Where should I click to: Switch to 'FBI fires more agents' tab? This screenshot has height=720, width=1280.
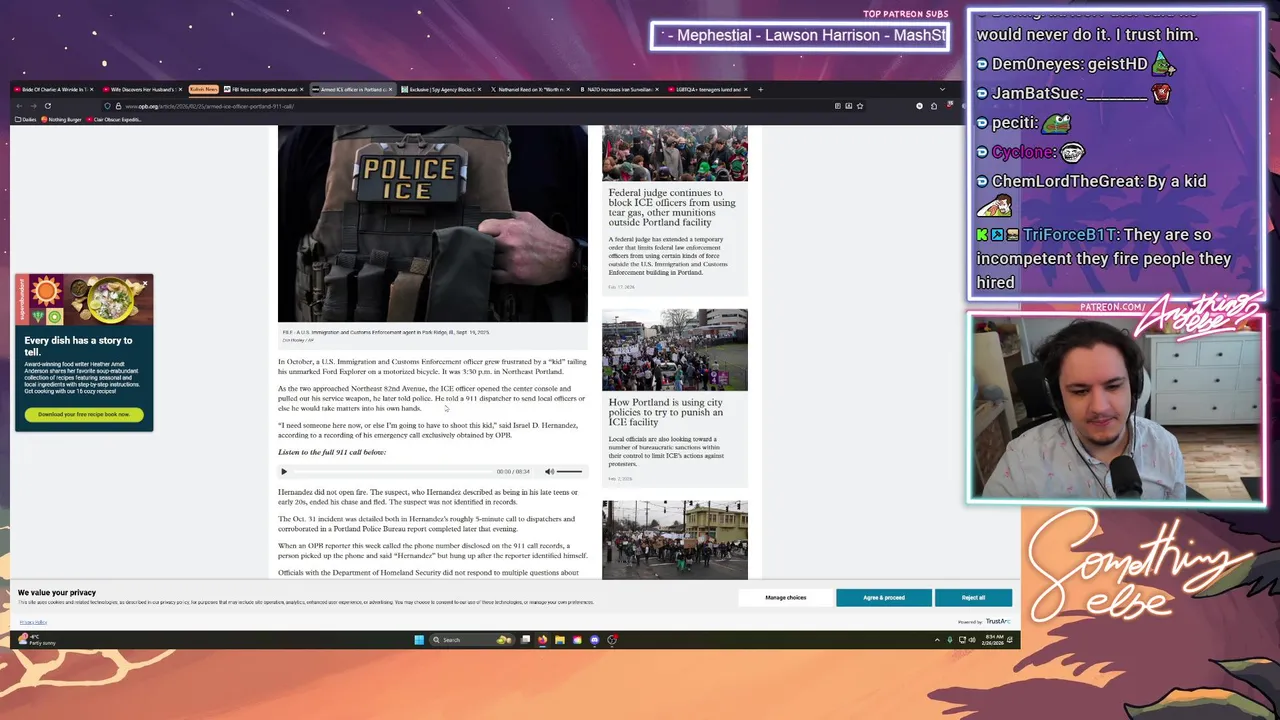263,90
